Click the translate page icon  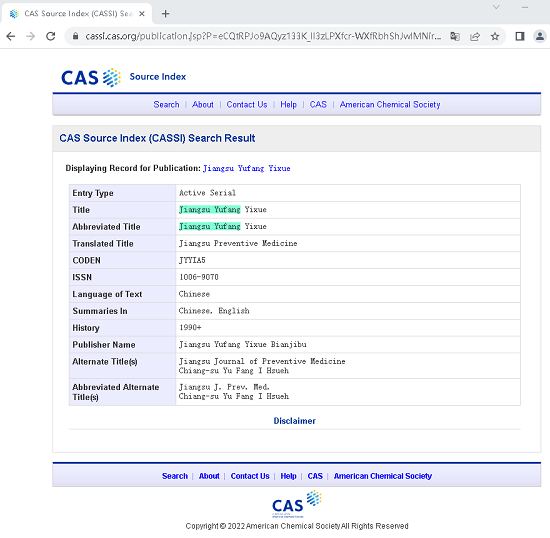[455, 36]
